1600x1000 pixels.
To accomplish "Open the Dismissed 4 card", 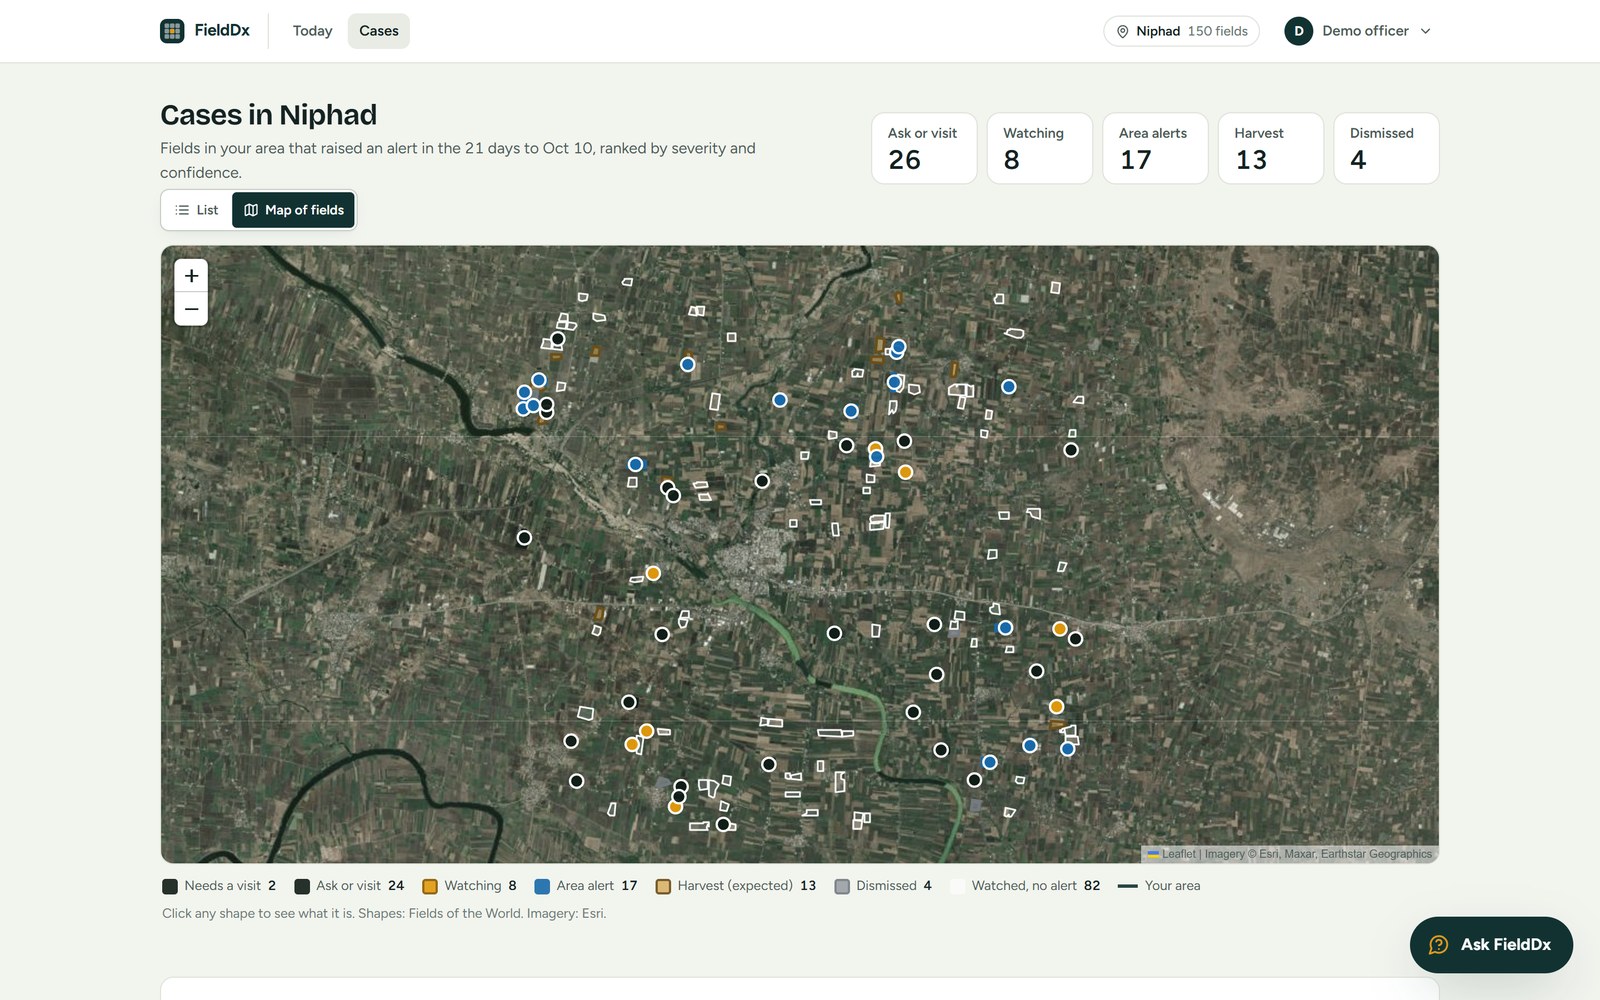I will [x=1386, y=148].
